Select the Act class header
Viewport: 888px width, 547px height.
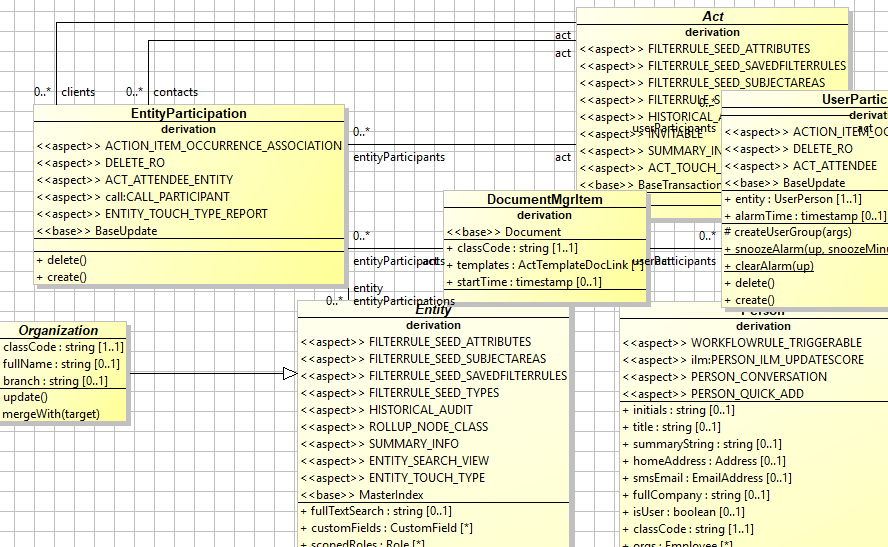713,17
